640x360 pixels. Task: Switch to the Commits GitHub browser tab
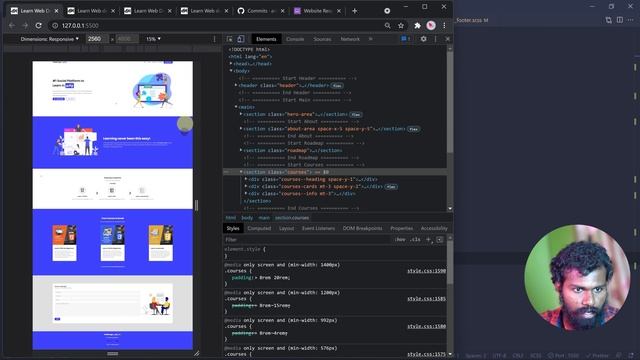pyautogui.click(x=261, y=11)
